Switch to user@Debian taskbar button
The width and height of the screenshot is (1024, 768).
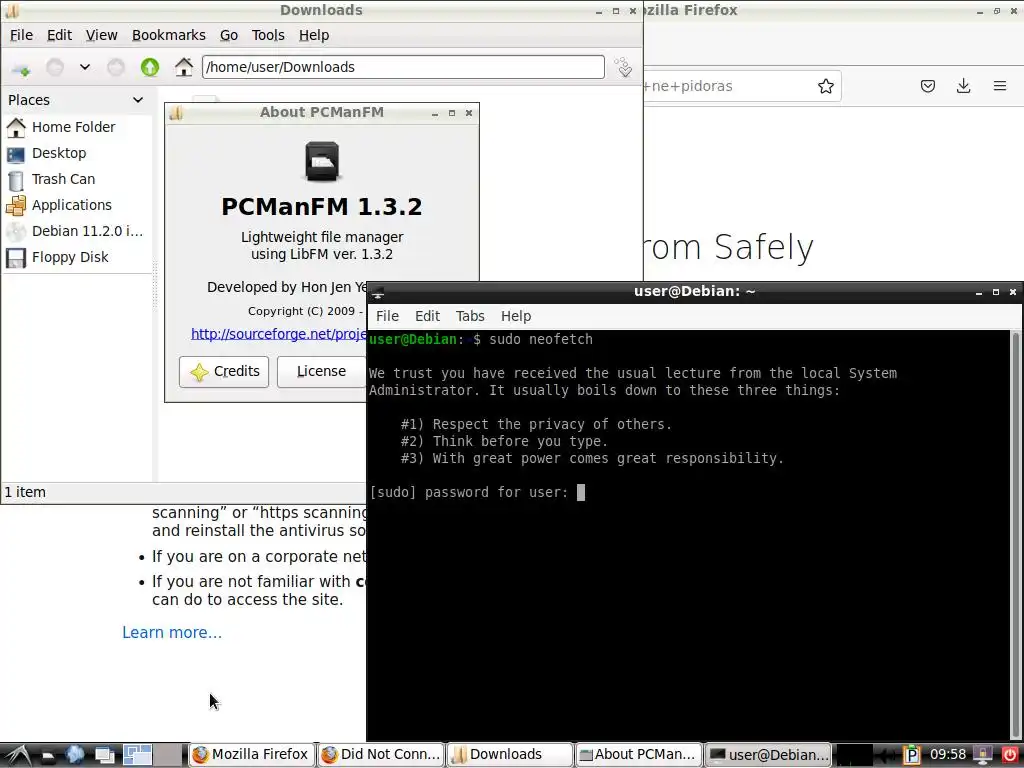768,754
